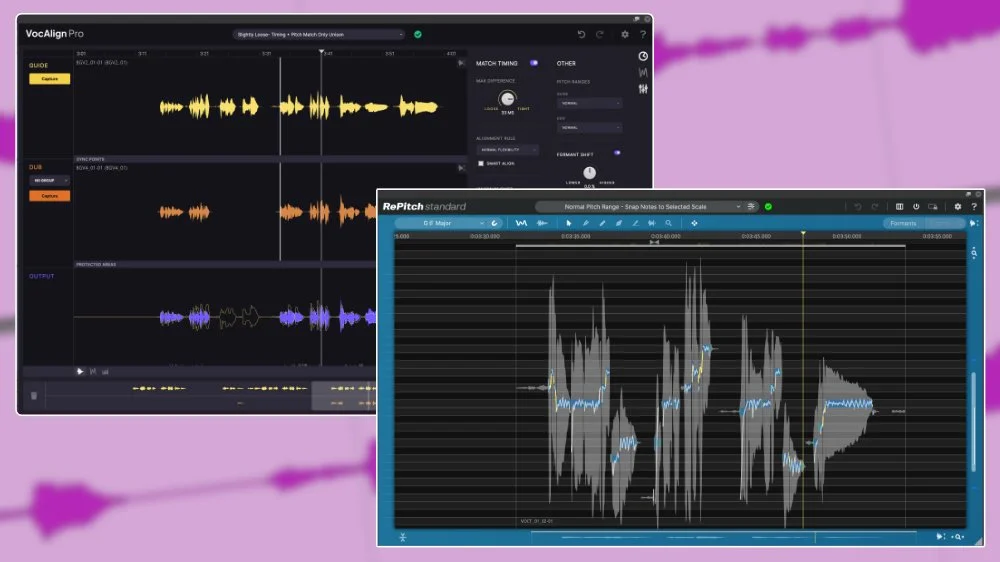Click the loop range marker on the RePitch ruler
The height and width of the screenshot is (562, 1000).
[654, 242]
